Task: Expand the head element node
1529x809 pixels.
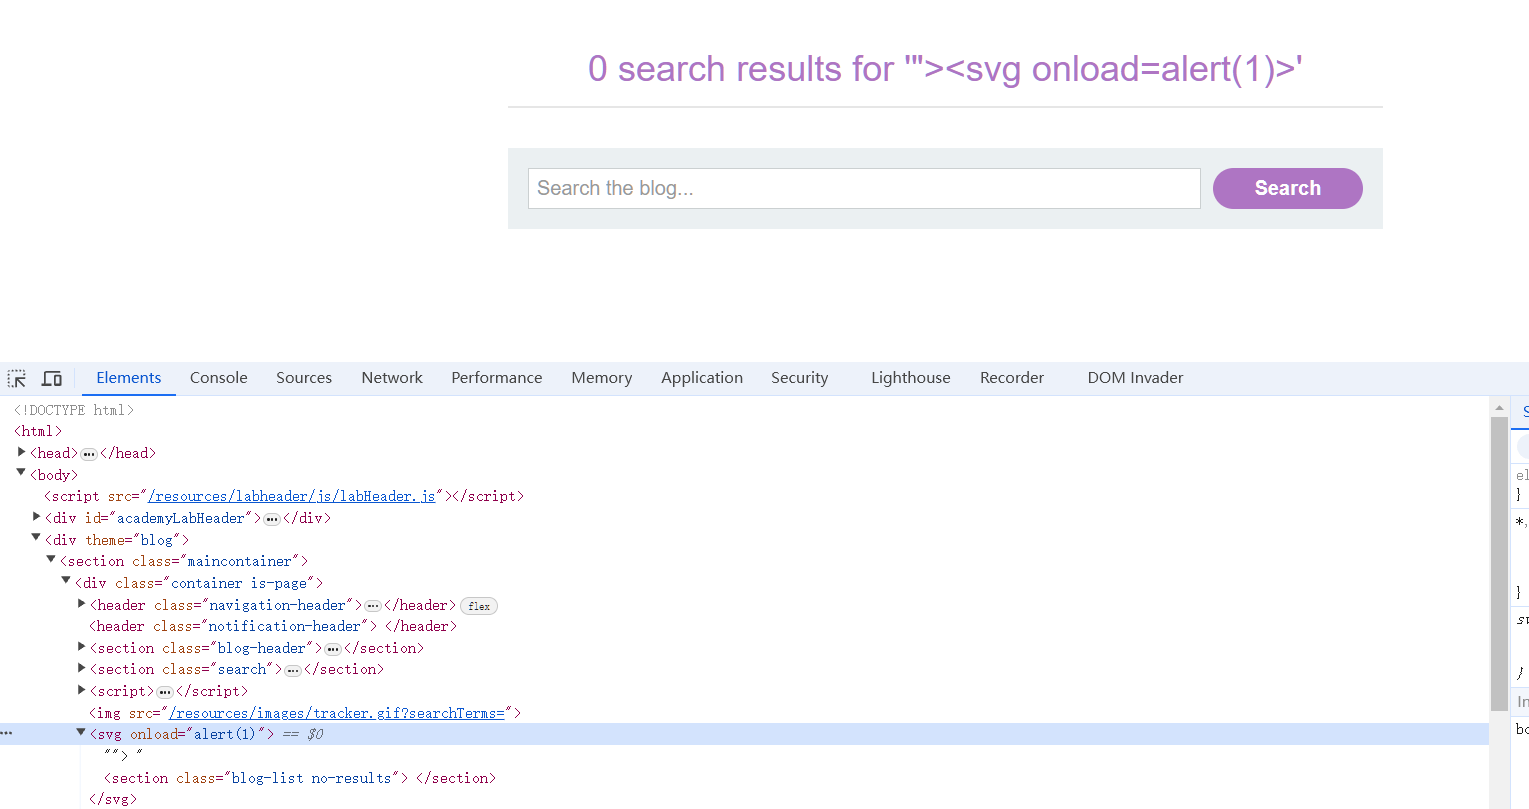Action: (21, 453)
